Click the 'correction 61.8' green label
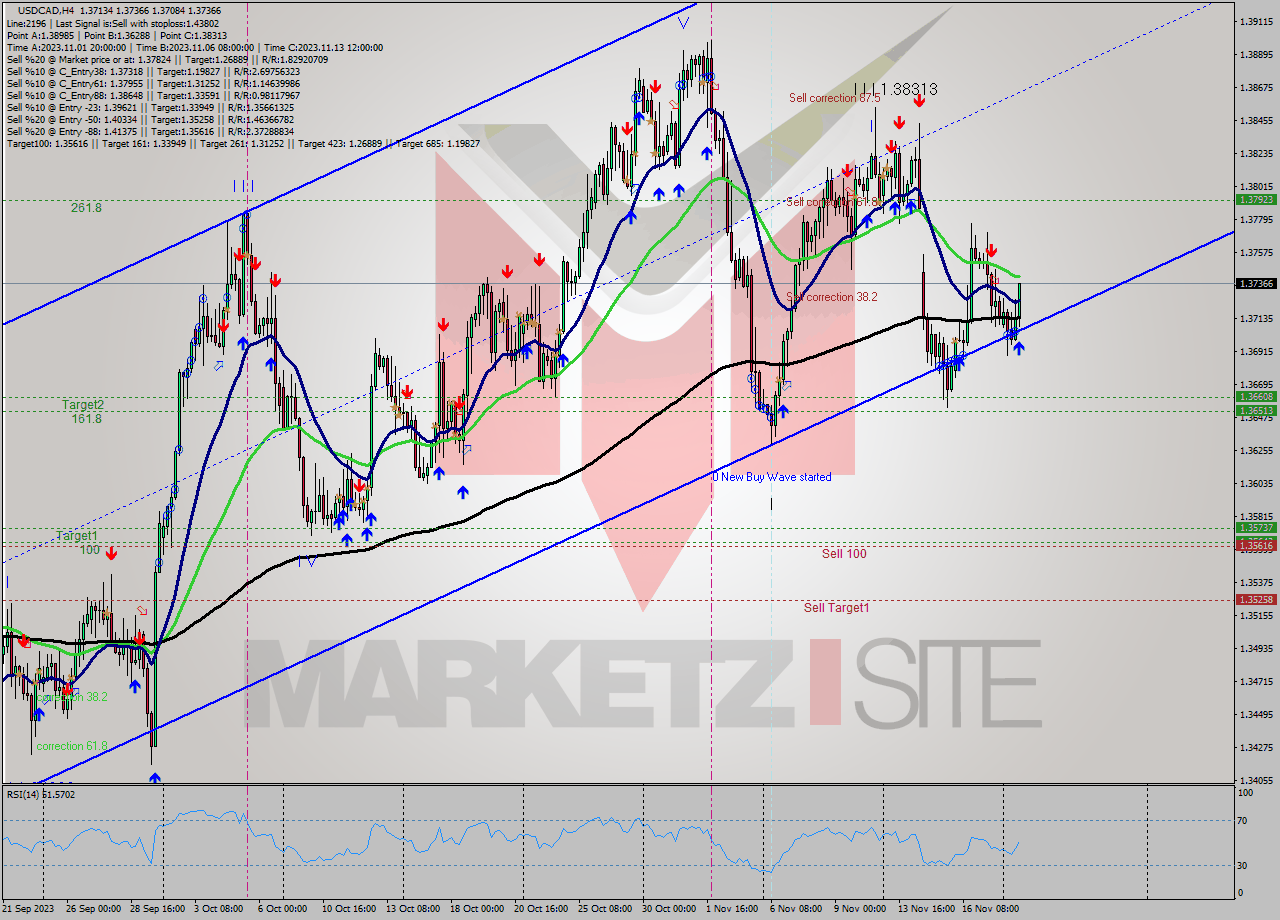The height and width of the screenshot is (920, 1280). [x=71, y=746]
